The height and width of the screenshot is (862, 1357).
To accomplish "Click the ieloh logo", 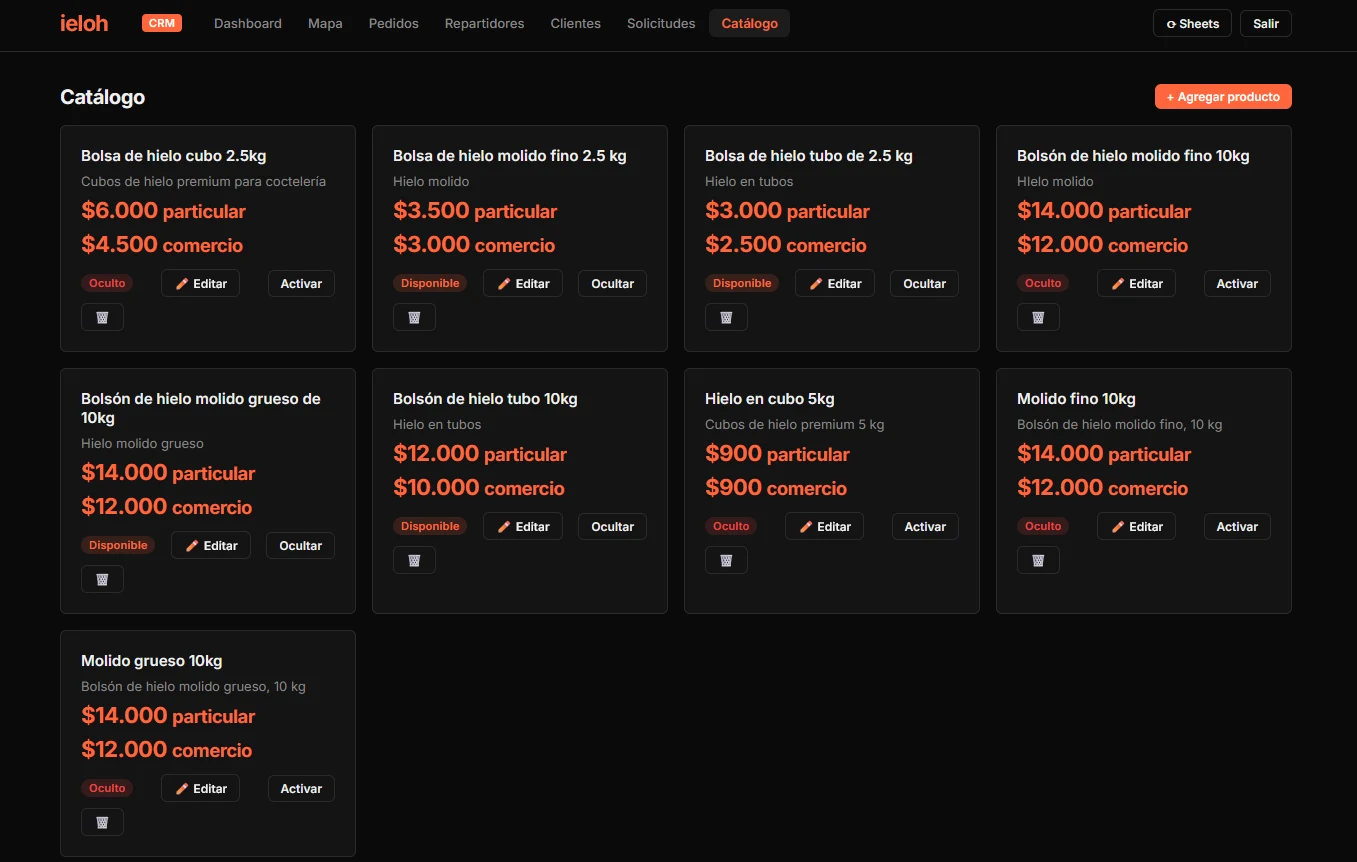I will (84, 23).
